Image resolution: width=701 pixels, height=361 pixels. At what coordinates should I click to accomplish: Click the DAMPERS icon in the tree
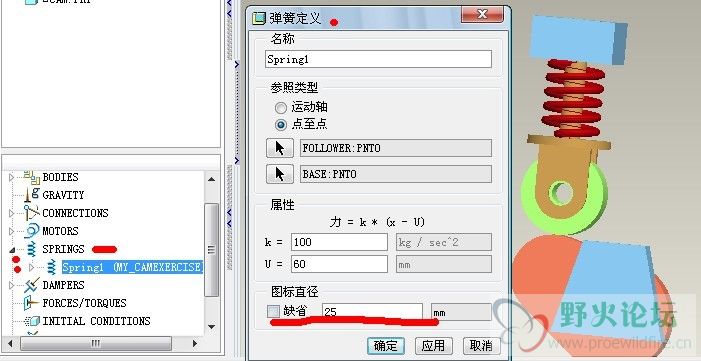point(32,285)
